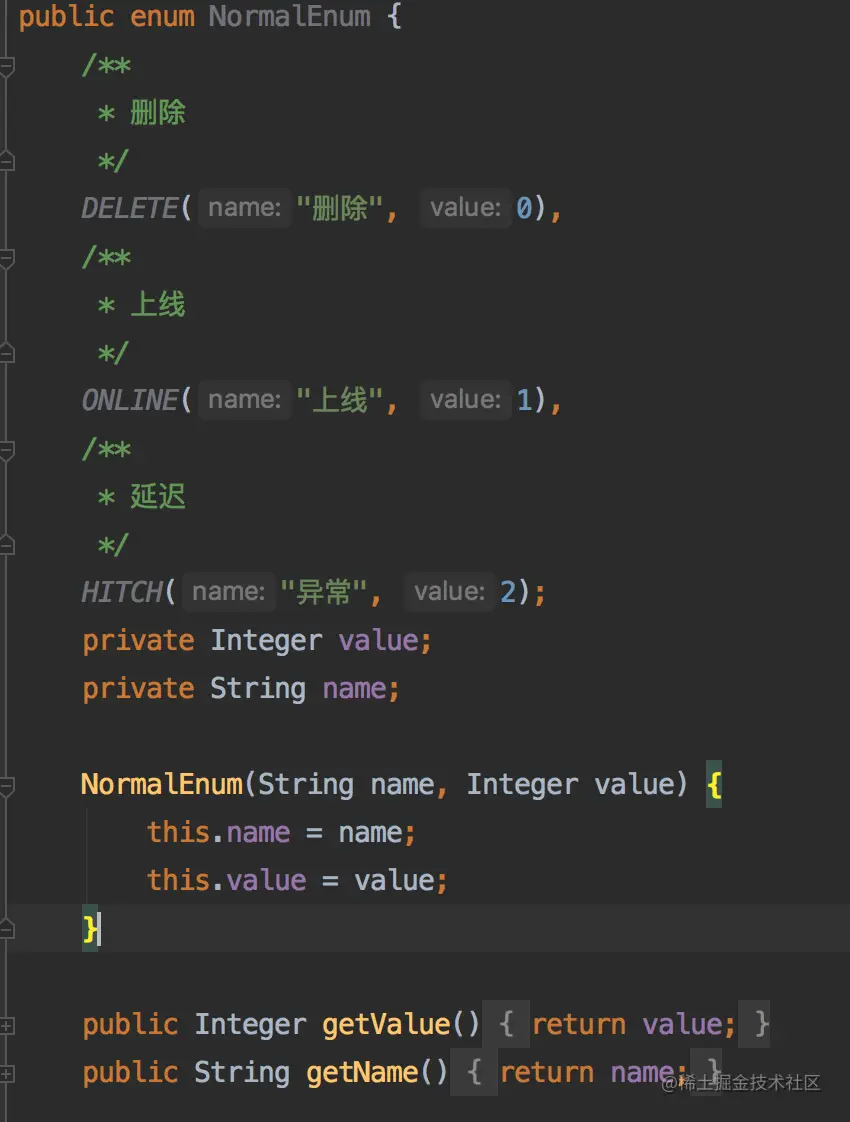Click the value: hint in the DELETE line
Viewport: 850px width, 1122px height.
[466, 208]
